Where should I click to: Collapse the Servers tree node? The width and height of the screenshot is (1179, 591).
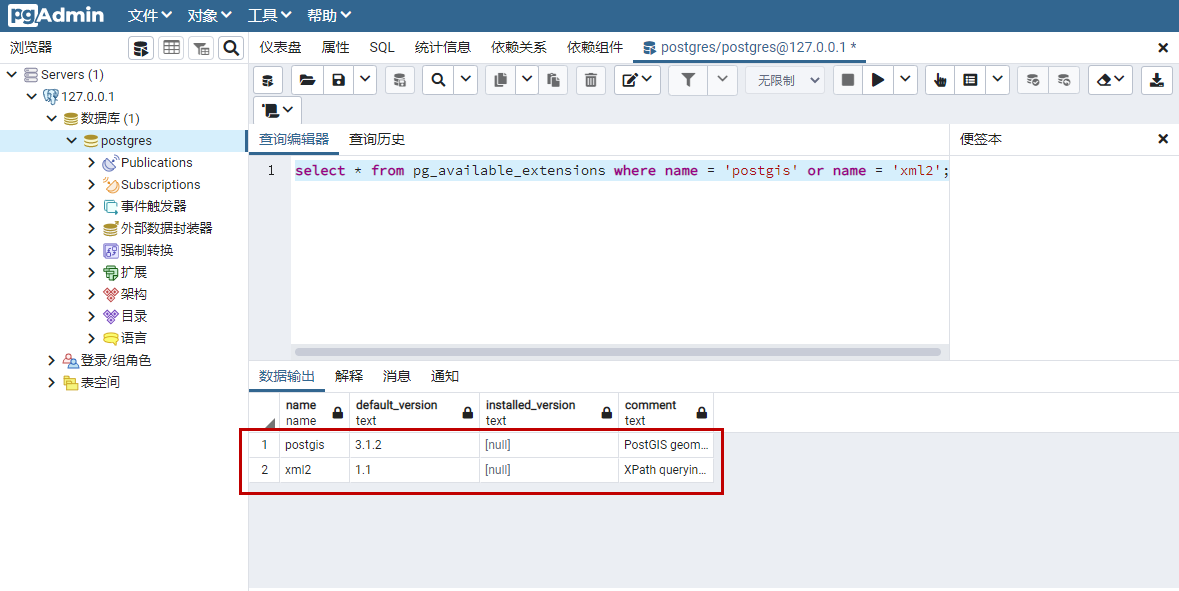pos(12,75)
